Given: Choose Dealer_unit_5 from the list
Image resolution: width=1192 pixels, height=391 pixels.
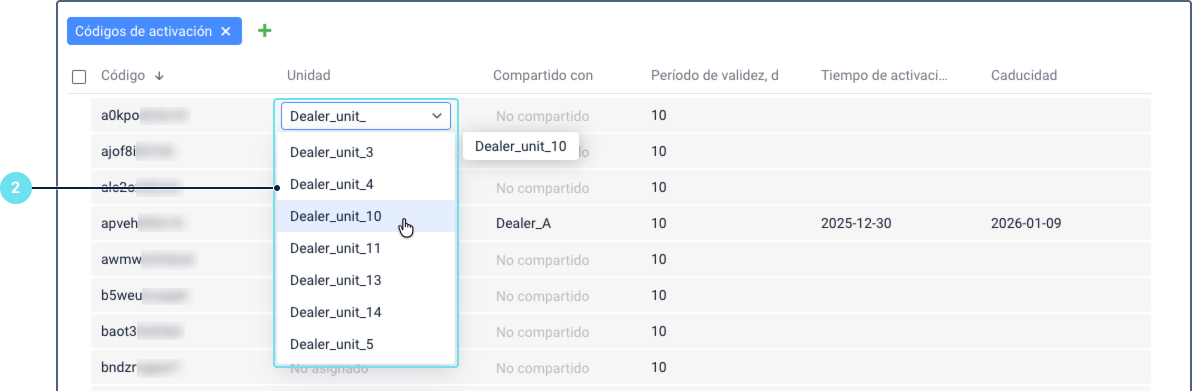Looking at the screenshot, I should tap(366, 344).
